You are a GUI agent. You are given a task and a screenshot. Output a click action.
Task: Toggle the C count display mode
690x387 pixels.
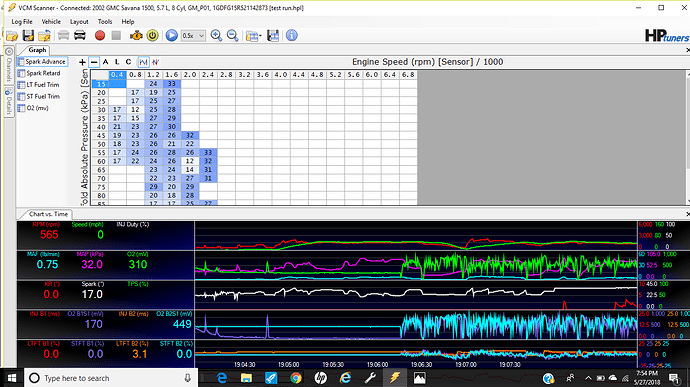coord(128,62)
